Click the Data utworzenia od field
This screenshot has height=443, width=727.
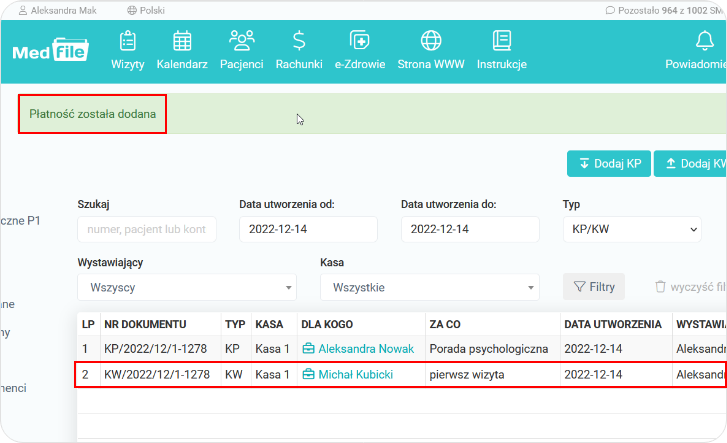[x=308, y=229]
